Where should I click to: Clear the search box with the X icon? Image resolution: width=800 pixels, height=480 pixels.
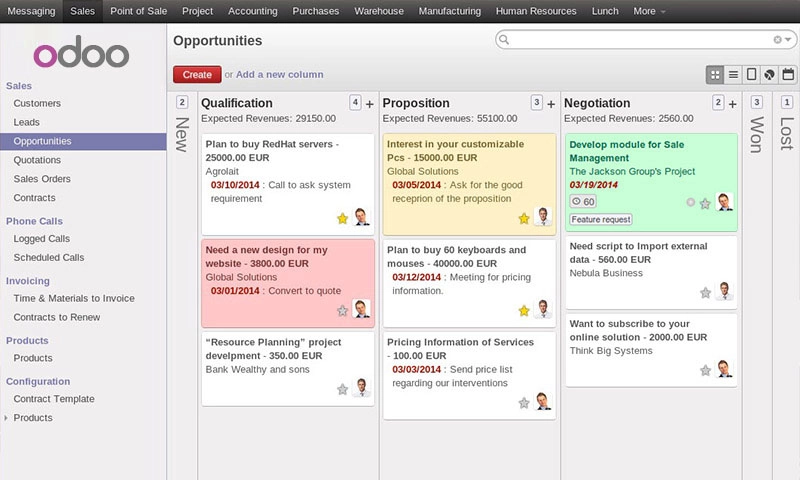point(778,40)
